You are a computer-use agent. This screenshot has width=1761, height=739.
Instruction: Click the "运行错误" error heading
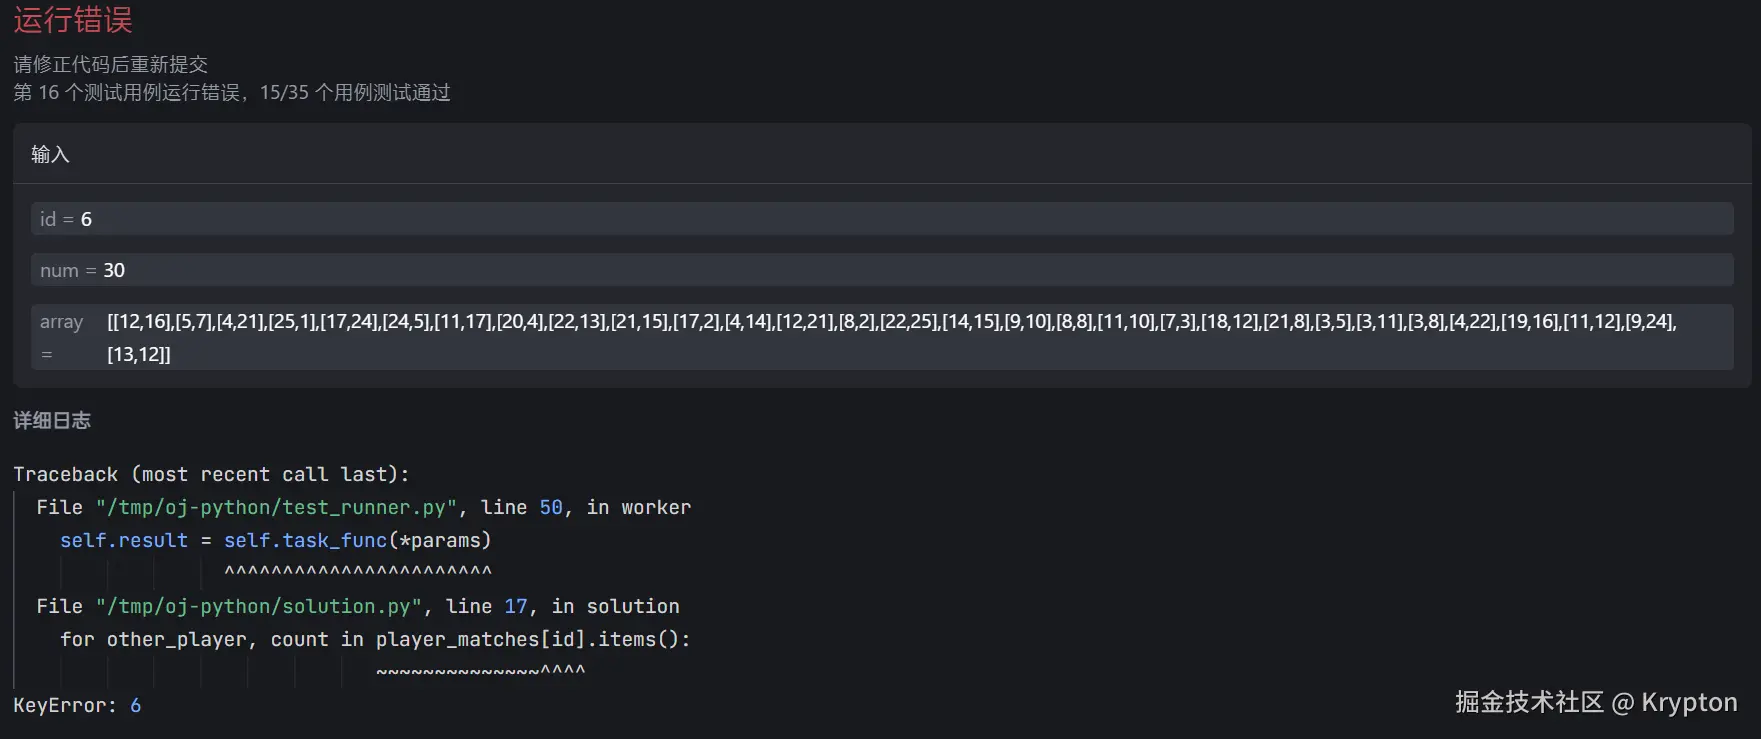(x=73, y=20)
